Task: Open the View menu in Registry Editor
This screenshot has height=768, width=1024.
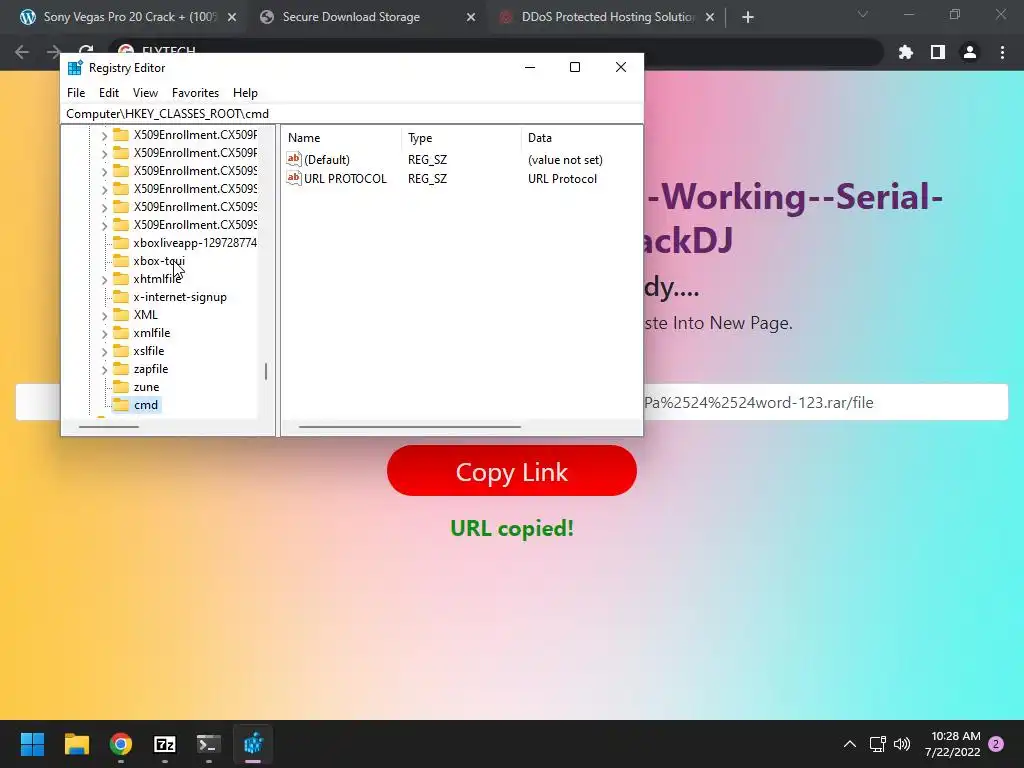Action: tap(145, 93)
